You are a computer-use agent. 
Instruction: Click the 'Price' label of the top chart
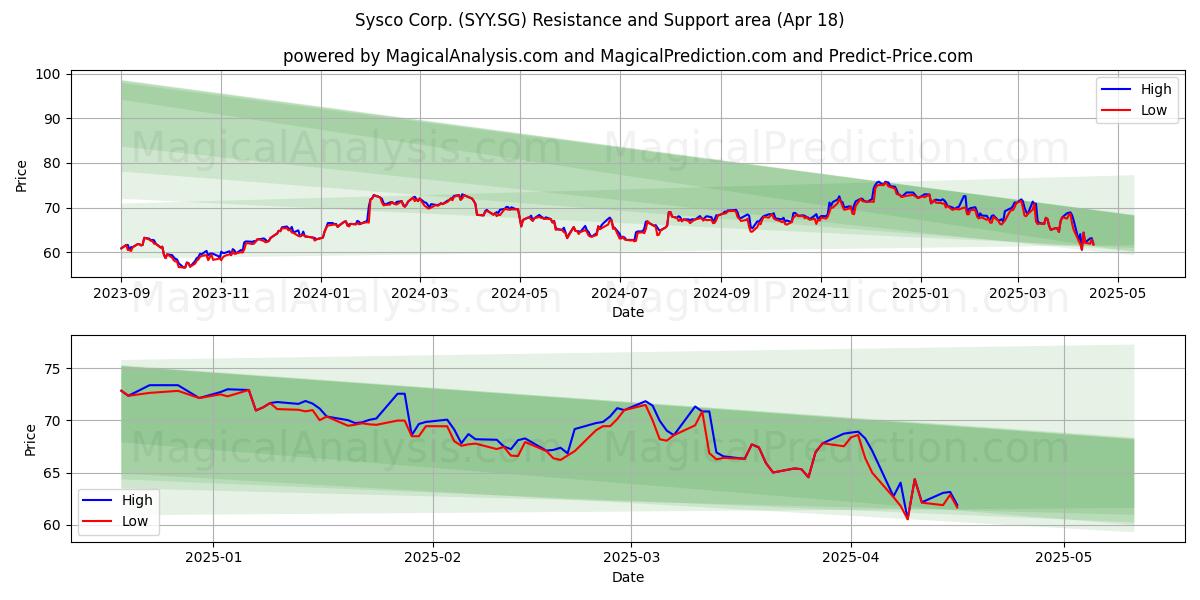pyautogui.click(x=22, y=174)
